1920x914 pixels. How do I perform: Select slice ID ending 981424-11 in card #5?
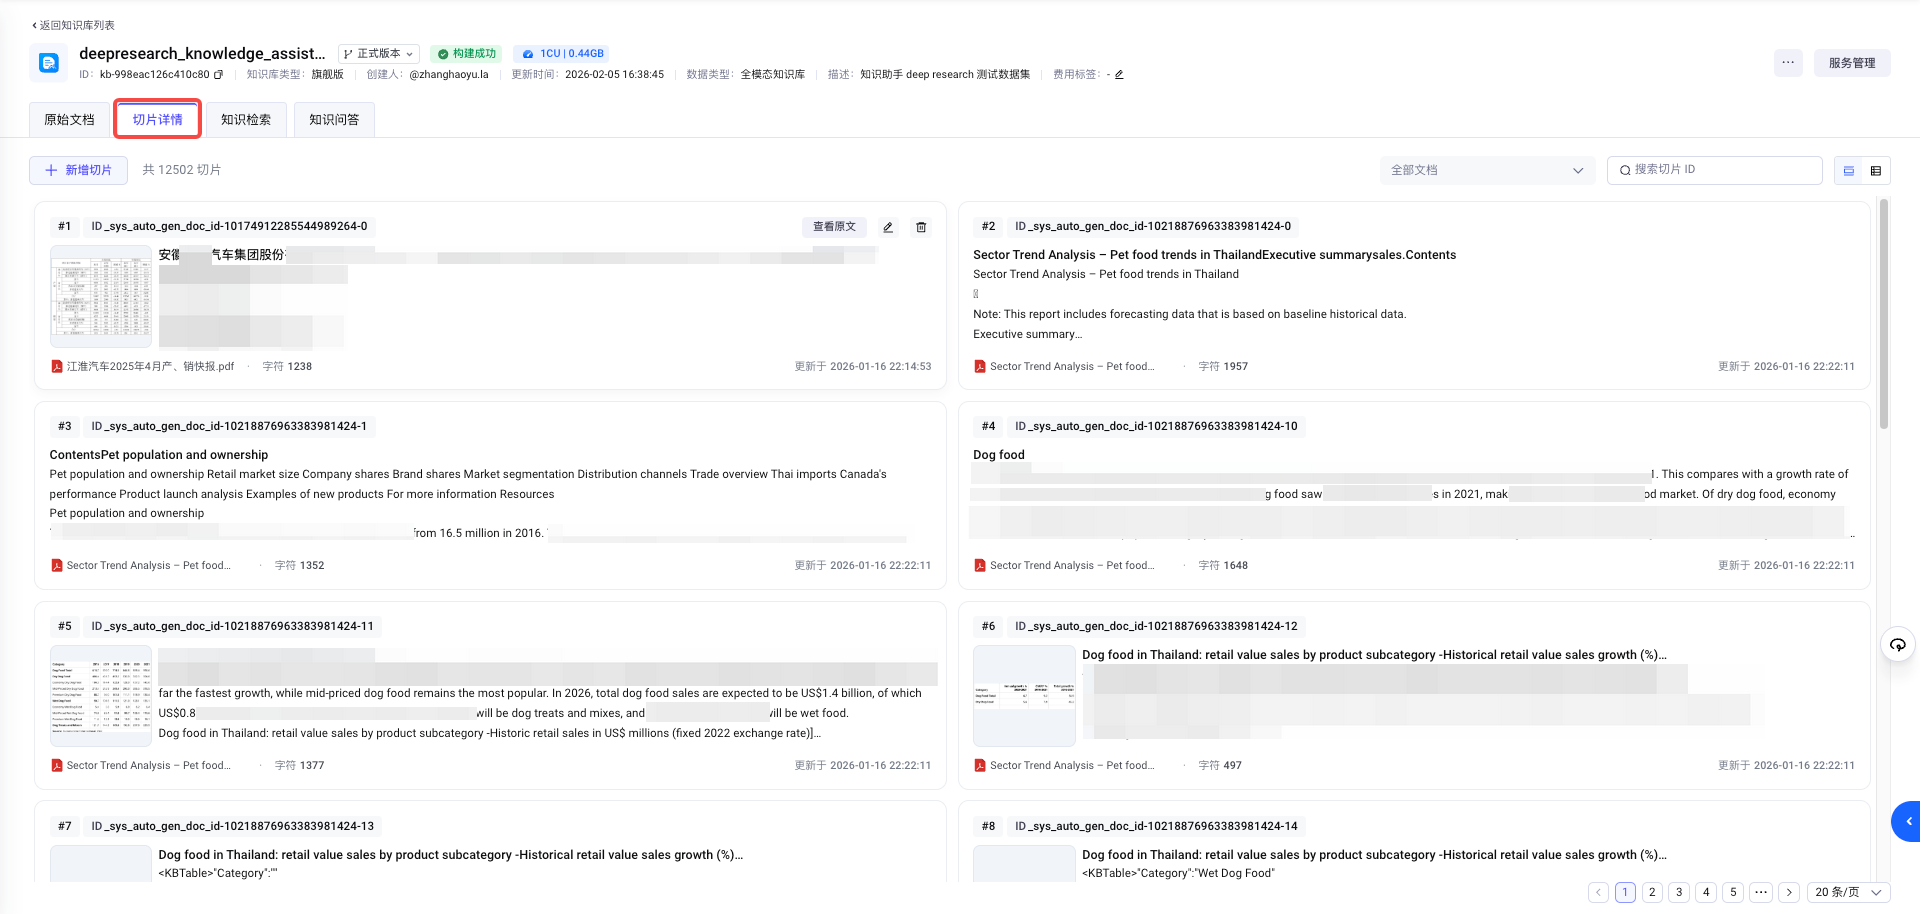232,627
